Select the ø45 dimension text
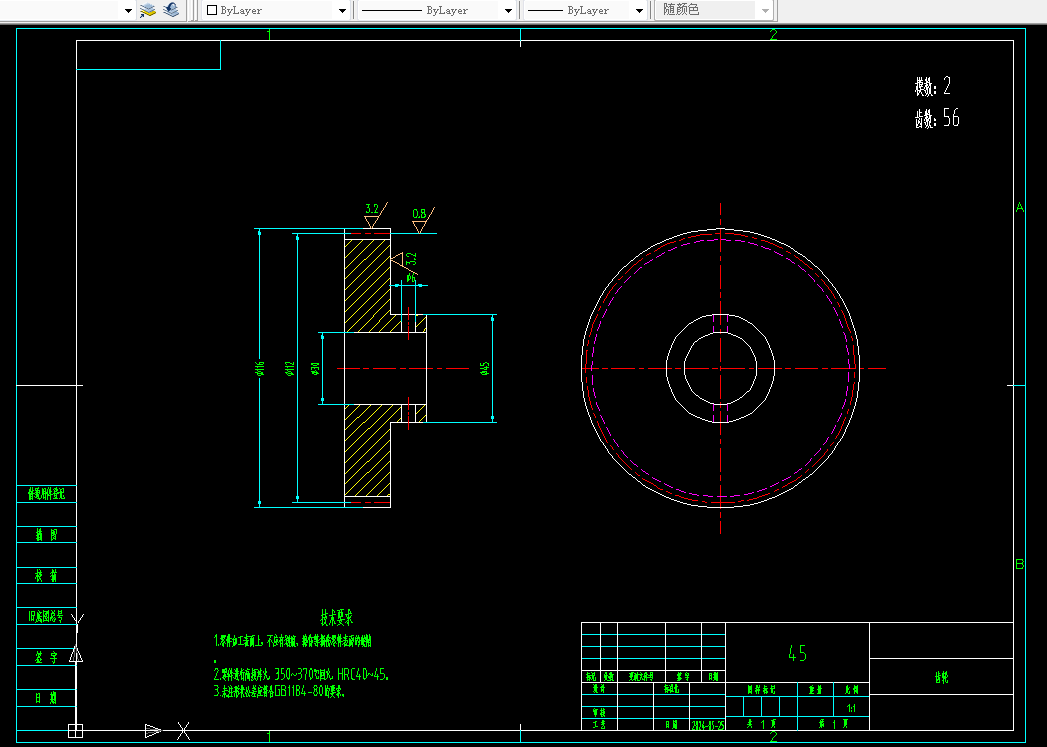 pos(485,368)
